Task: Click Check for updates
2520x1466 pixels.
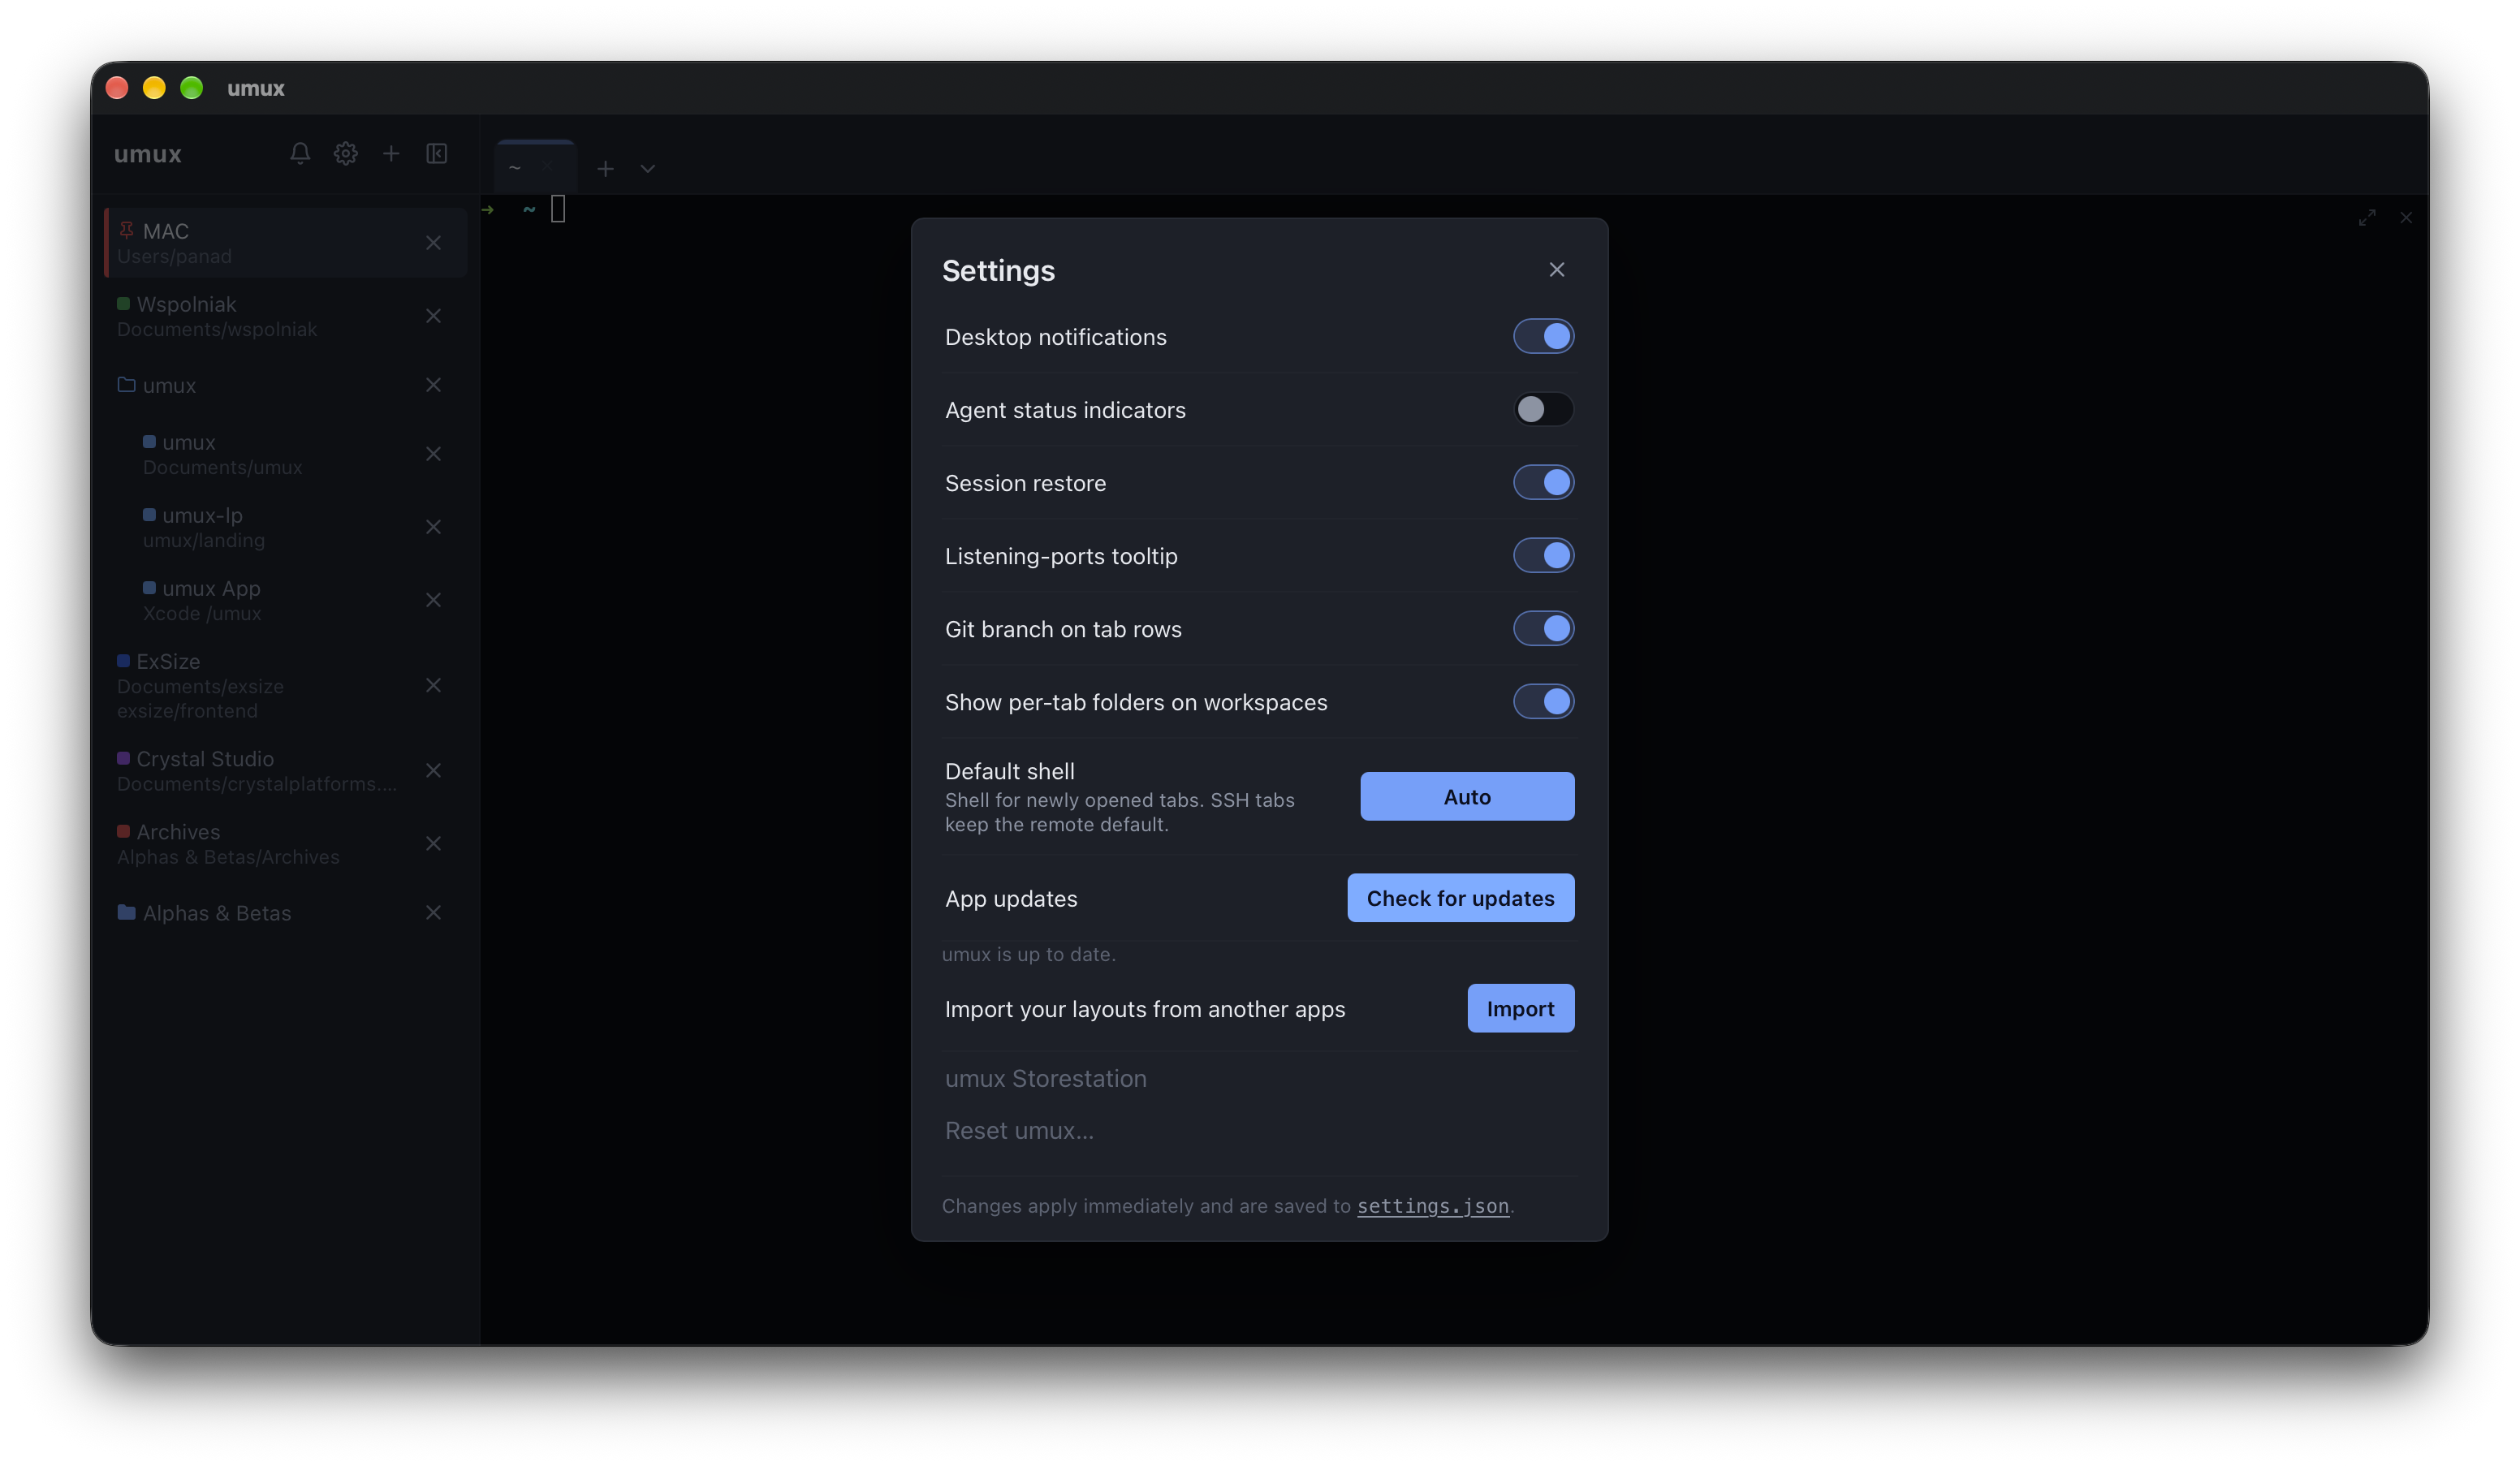Action: 1460,898
